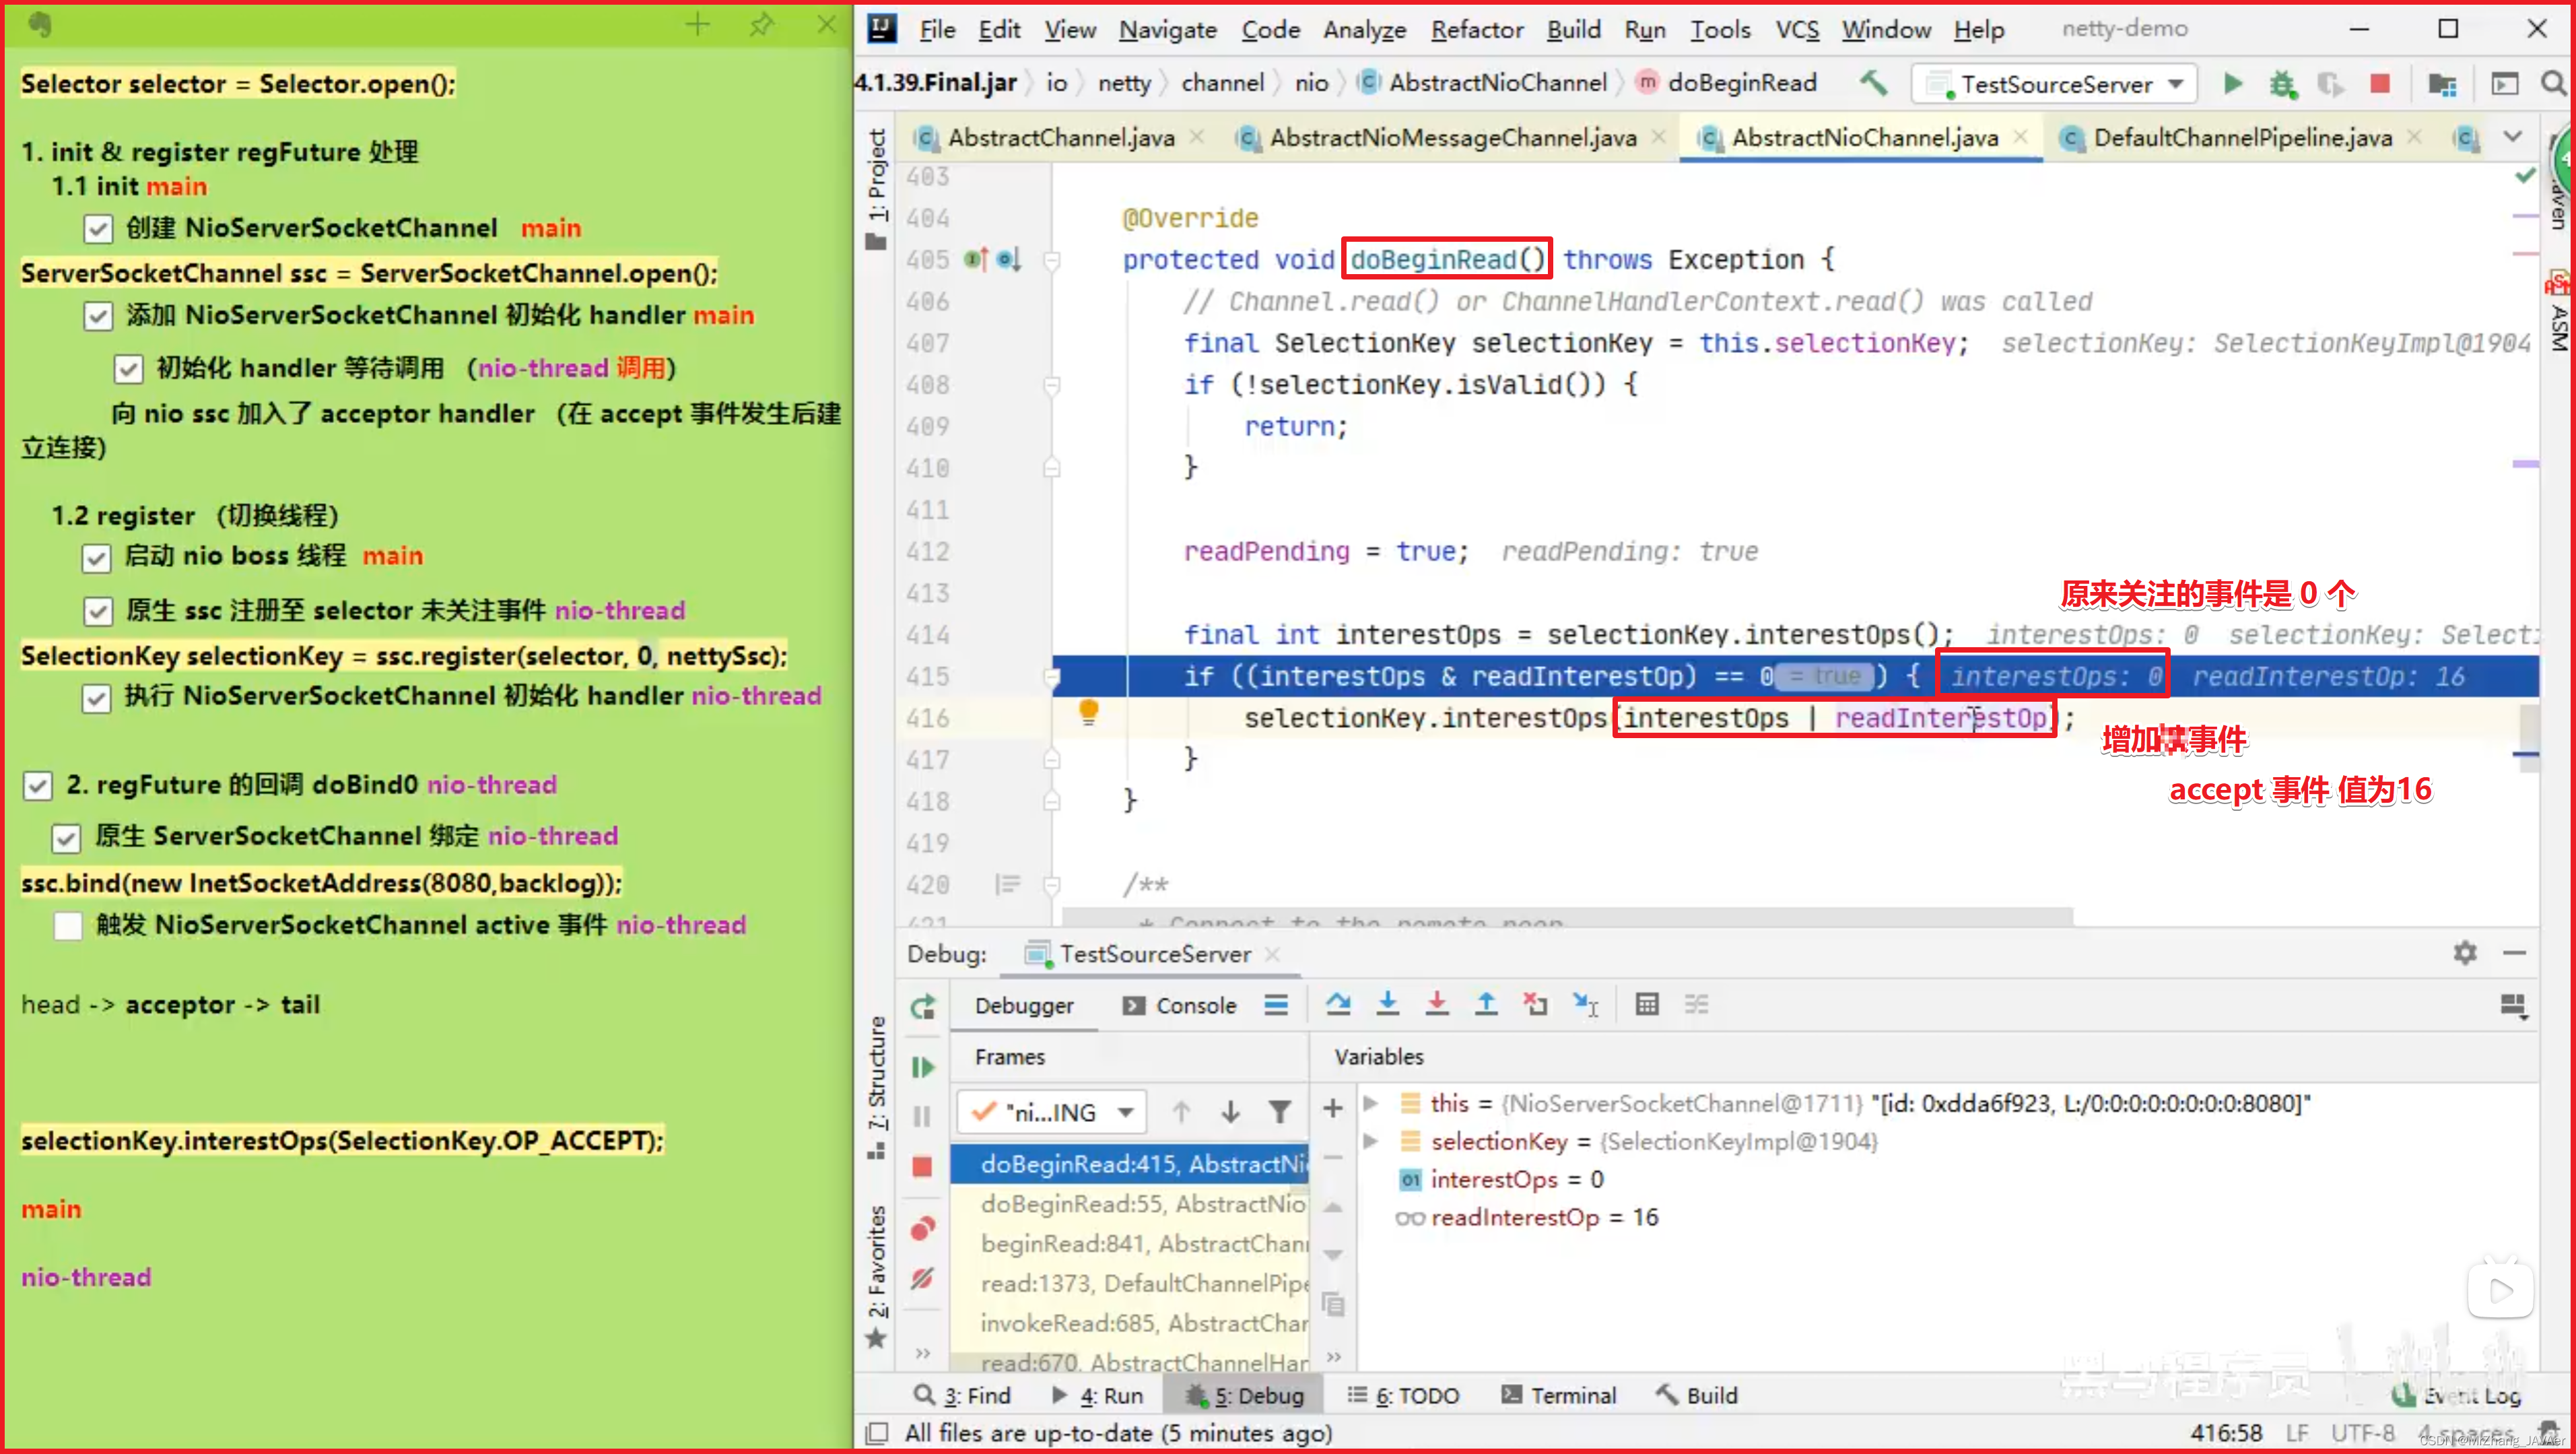Check 触发 NioServerSocketChannel active 事件 box
This screenshot has height=1454, width=2576.
click(67, 925)
